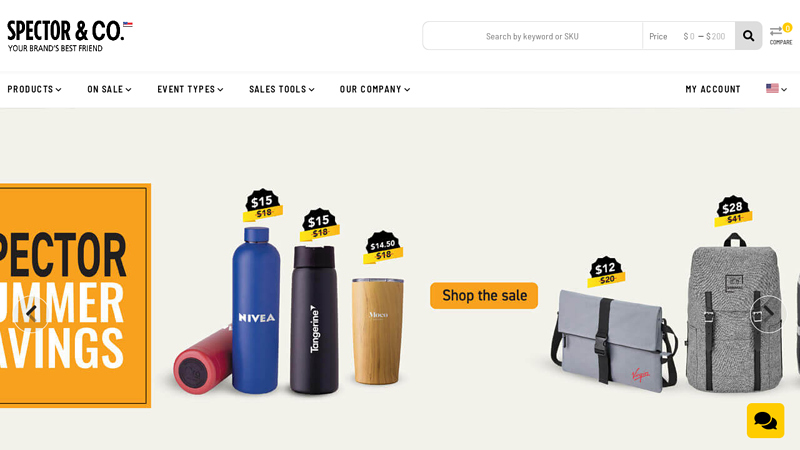Select the gray backpack product image
Image resolution: width=800 pixels, height=450 pixels.
(x=734, y=312)
